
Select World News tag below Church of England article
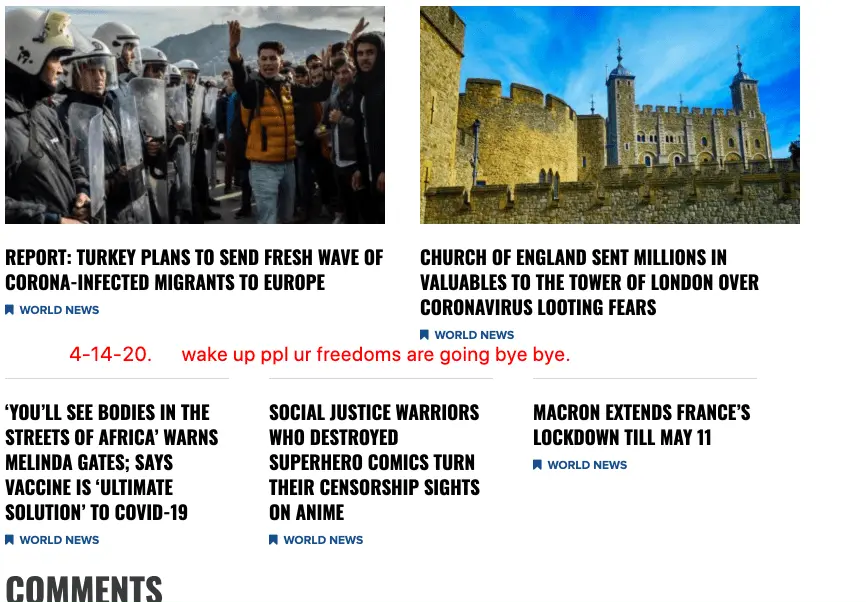[x=474, y=335]
